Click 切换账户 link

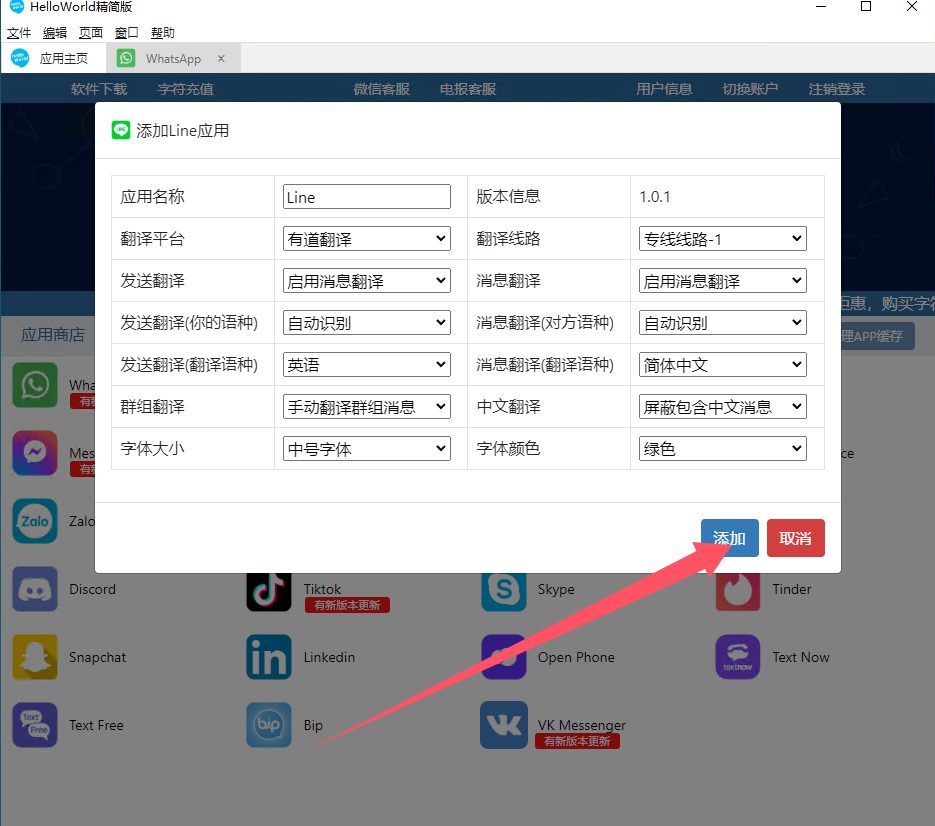[x=751, y=89]
